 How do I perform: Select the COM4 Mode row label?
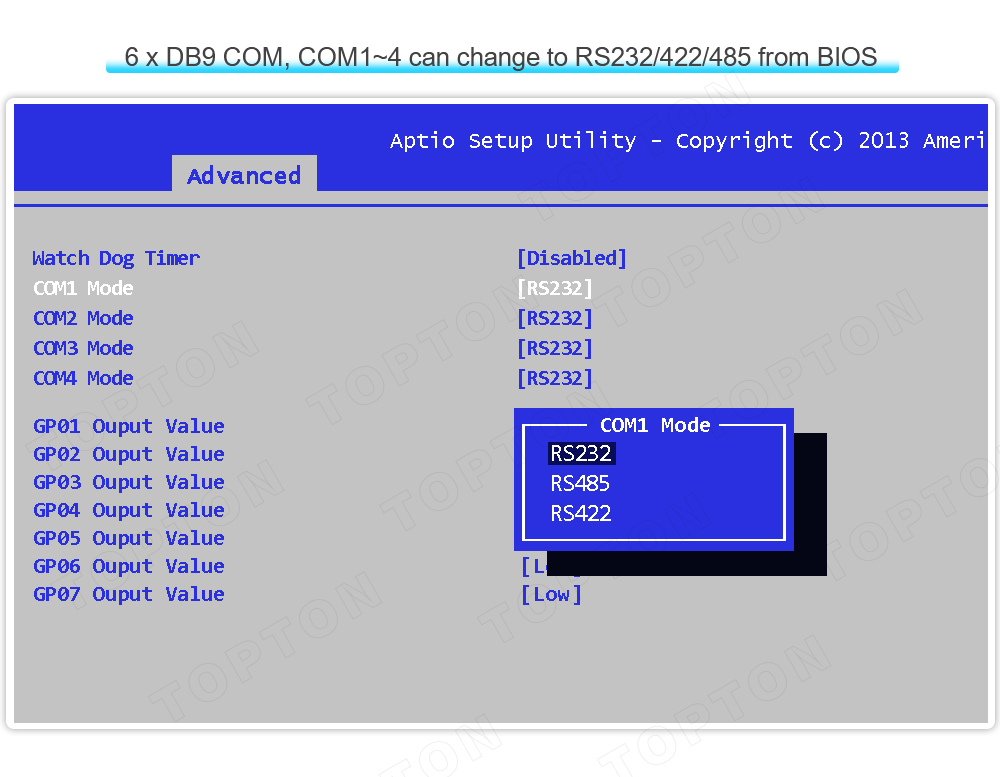(84, 378)
